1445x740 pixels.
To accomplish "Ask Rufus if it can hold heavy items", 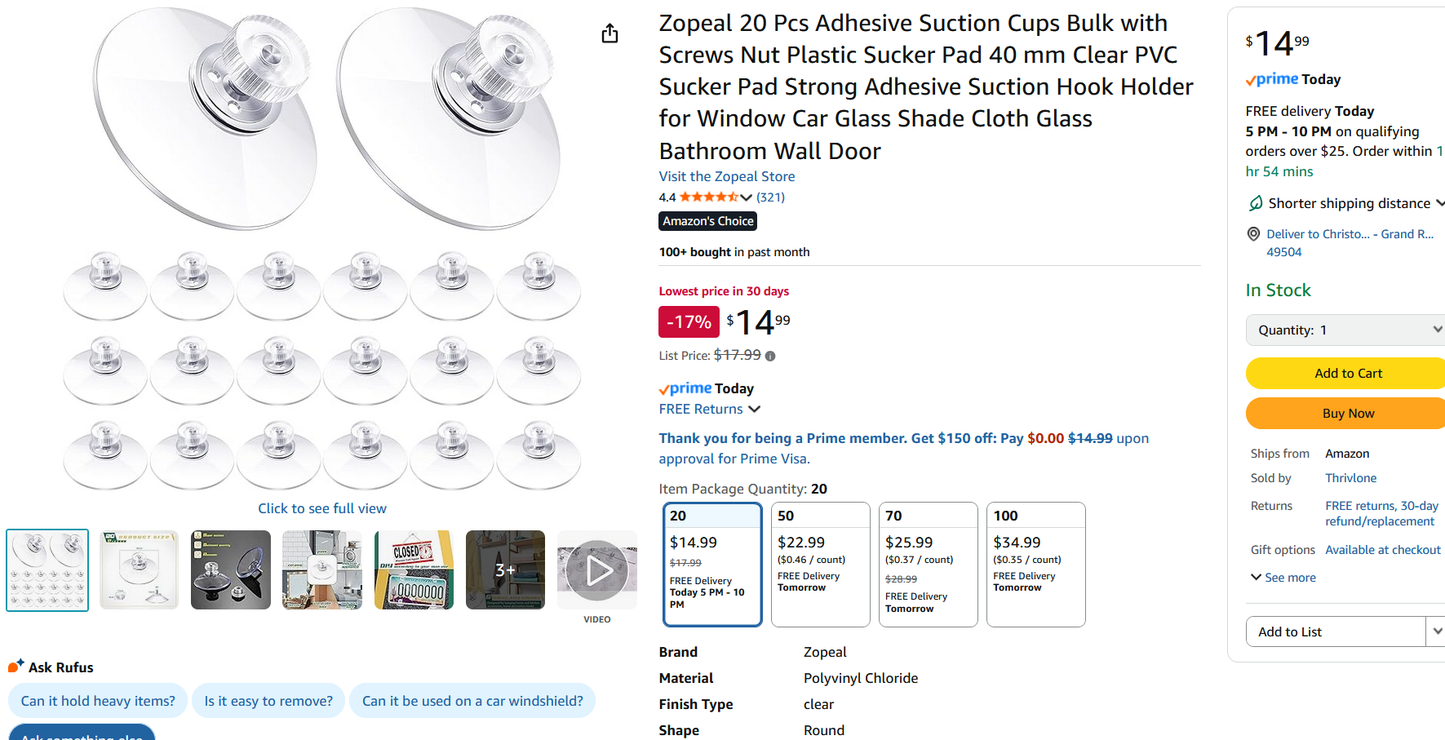I will [x=98, y=701].
